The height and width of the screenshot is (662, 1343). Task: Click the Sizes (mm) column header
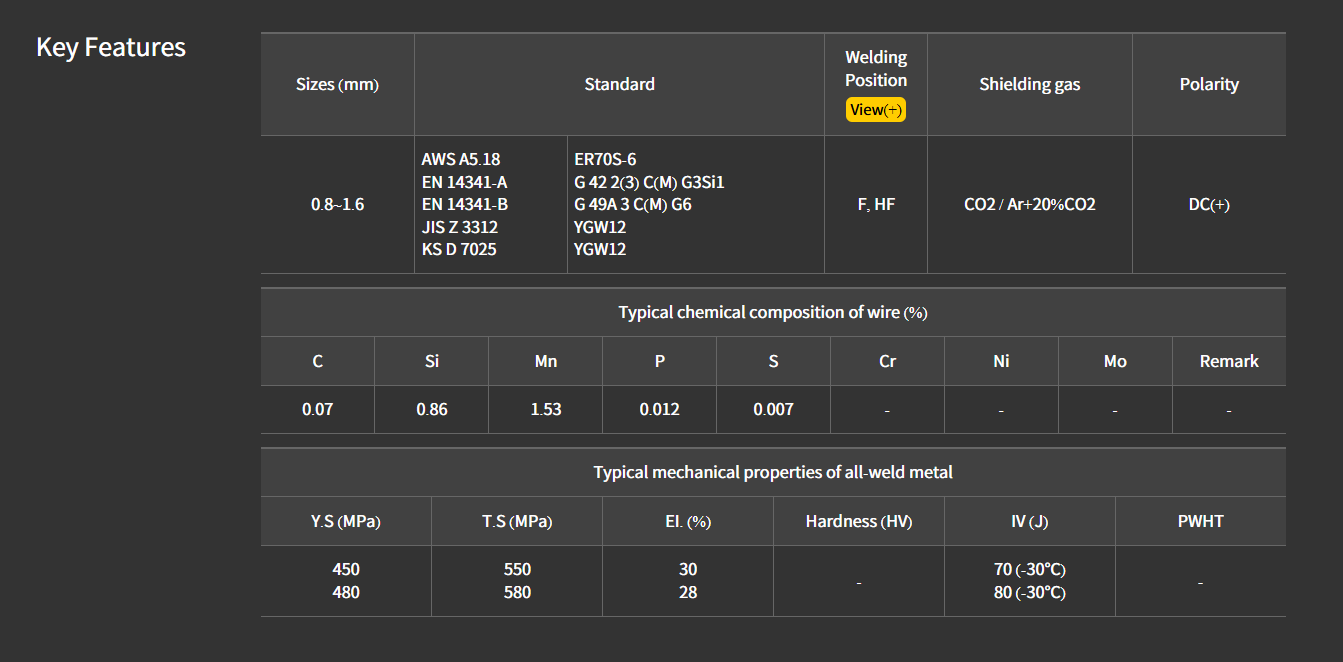pyautogui.click(x=337, y=85)
